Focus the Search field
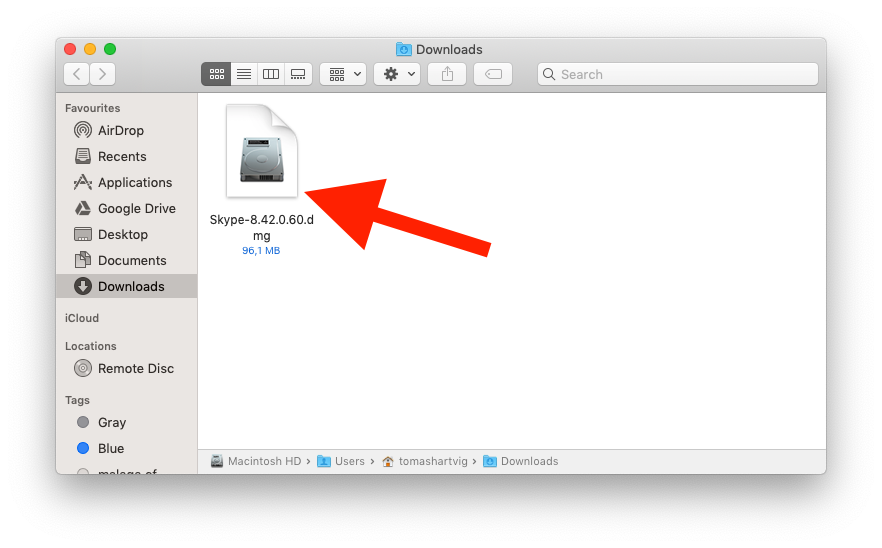The height and width of the screenshot is (548, 882). [678, 74]
